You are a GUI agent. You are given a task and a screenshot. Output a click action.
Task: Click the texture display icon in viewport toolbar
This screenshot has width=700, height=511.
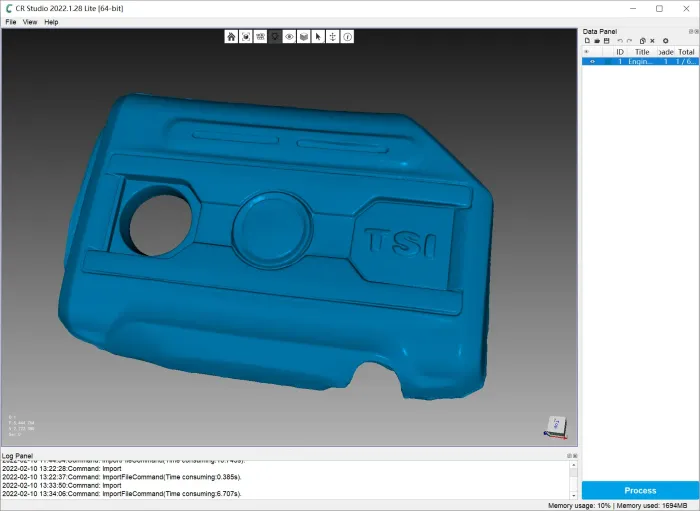coord(260,37)
